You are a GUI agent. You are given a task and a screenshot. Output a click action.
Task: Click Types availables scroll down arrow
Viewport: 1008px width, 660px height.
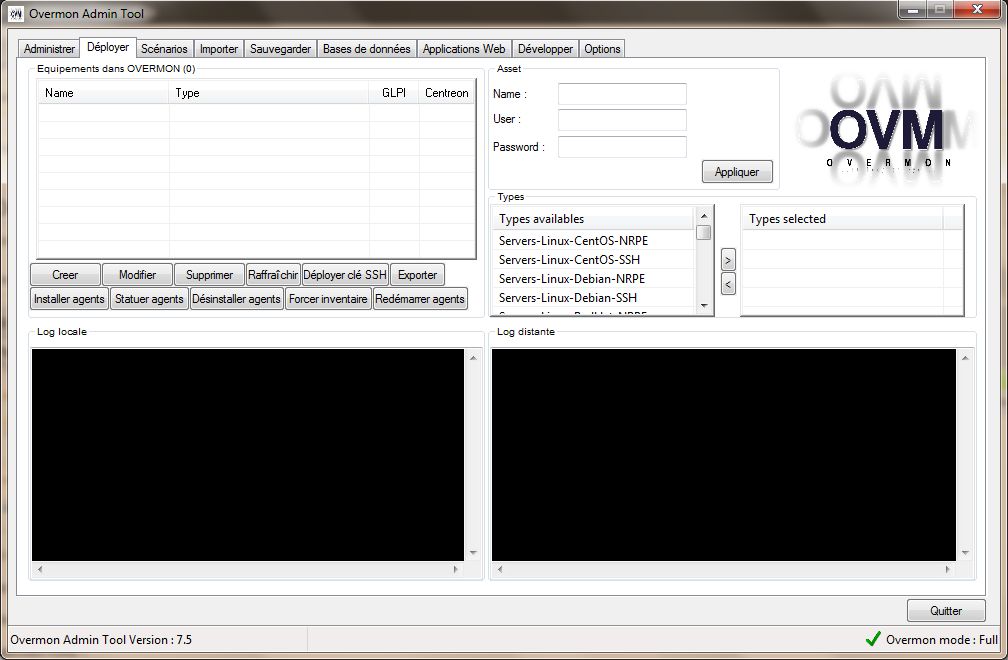coord(704,305)
